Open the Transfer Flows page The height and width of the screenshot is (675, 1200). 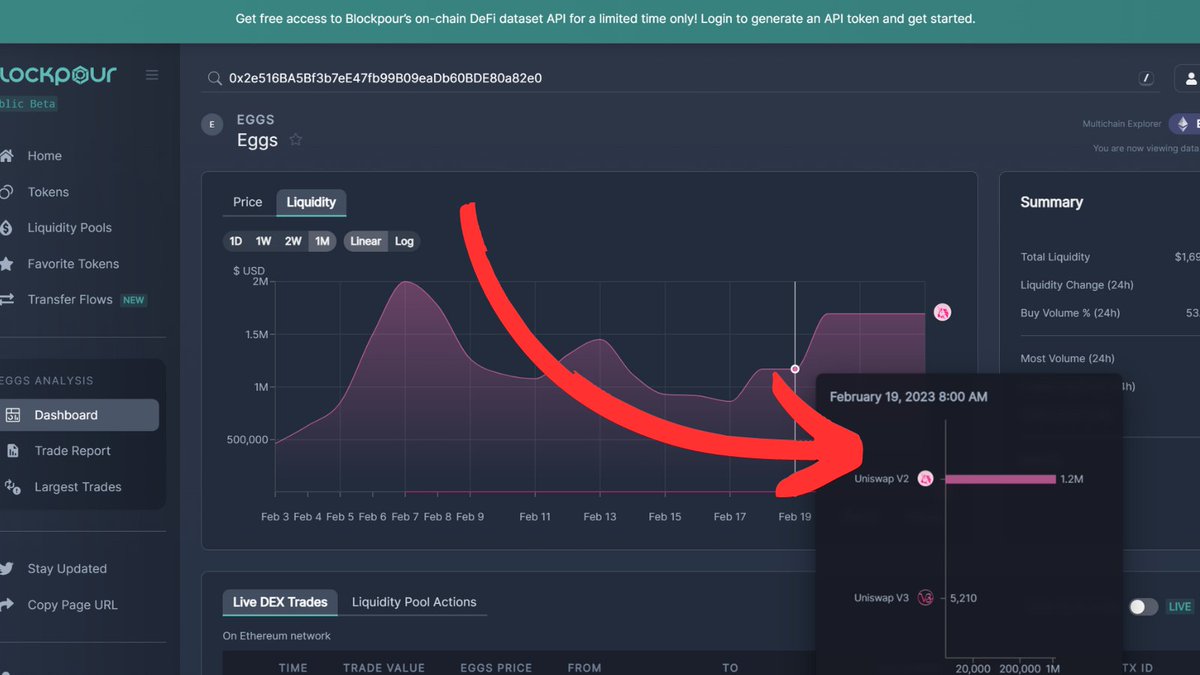pos(70,300)
